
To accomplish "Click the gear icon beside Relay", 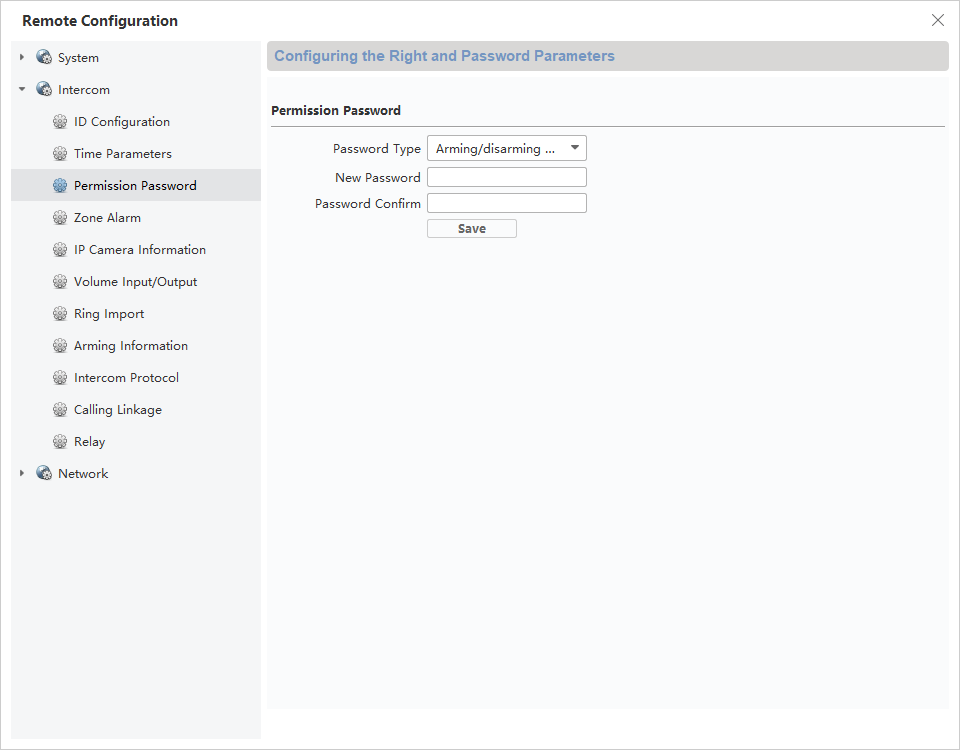I will pos(60,442).
